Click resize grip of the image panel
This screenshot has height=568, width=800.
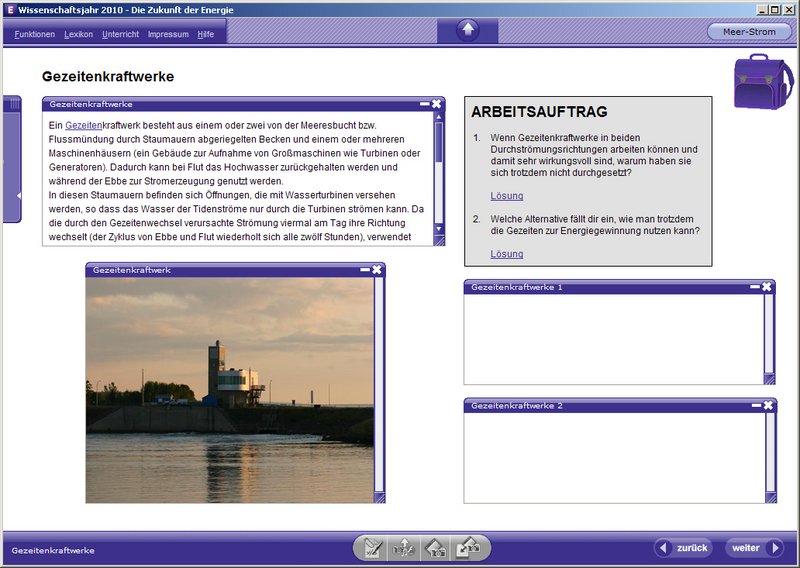(380, 497)
